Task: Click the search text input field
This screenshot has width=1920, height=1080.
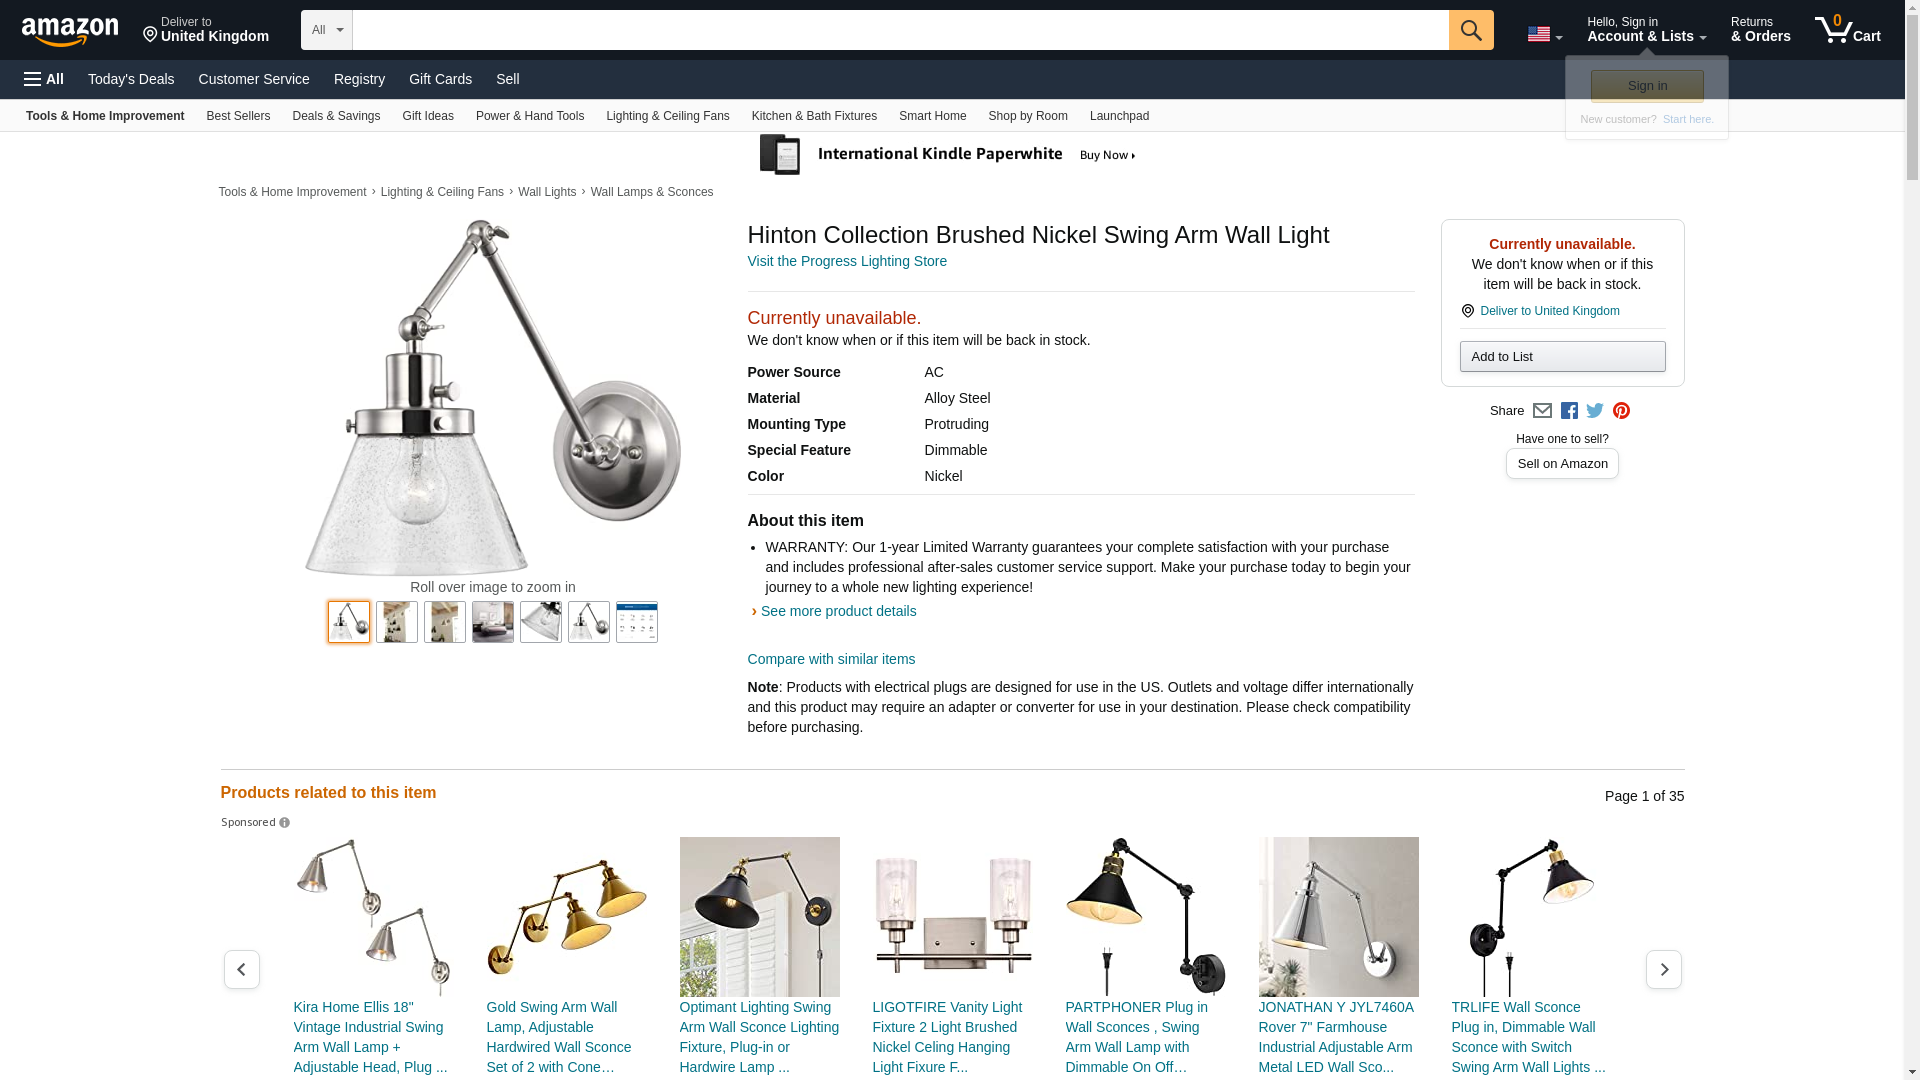Action: 900,30
